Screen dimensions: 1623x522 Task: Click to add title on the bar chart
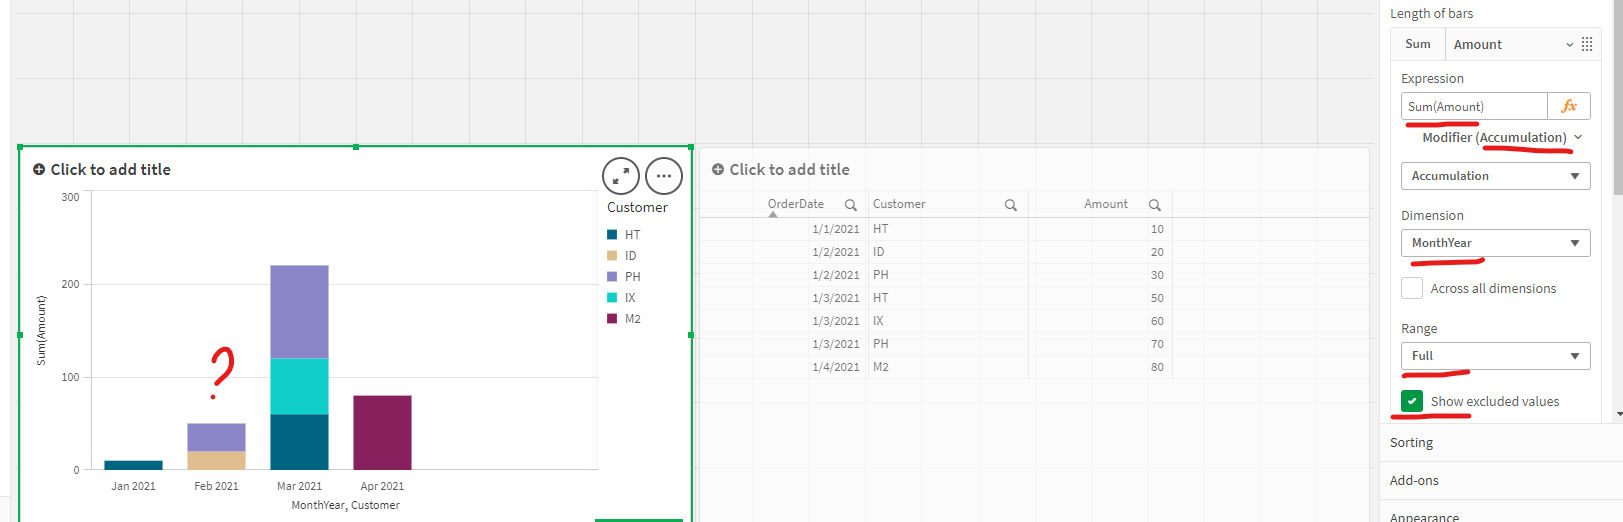coord(111,170)
